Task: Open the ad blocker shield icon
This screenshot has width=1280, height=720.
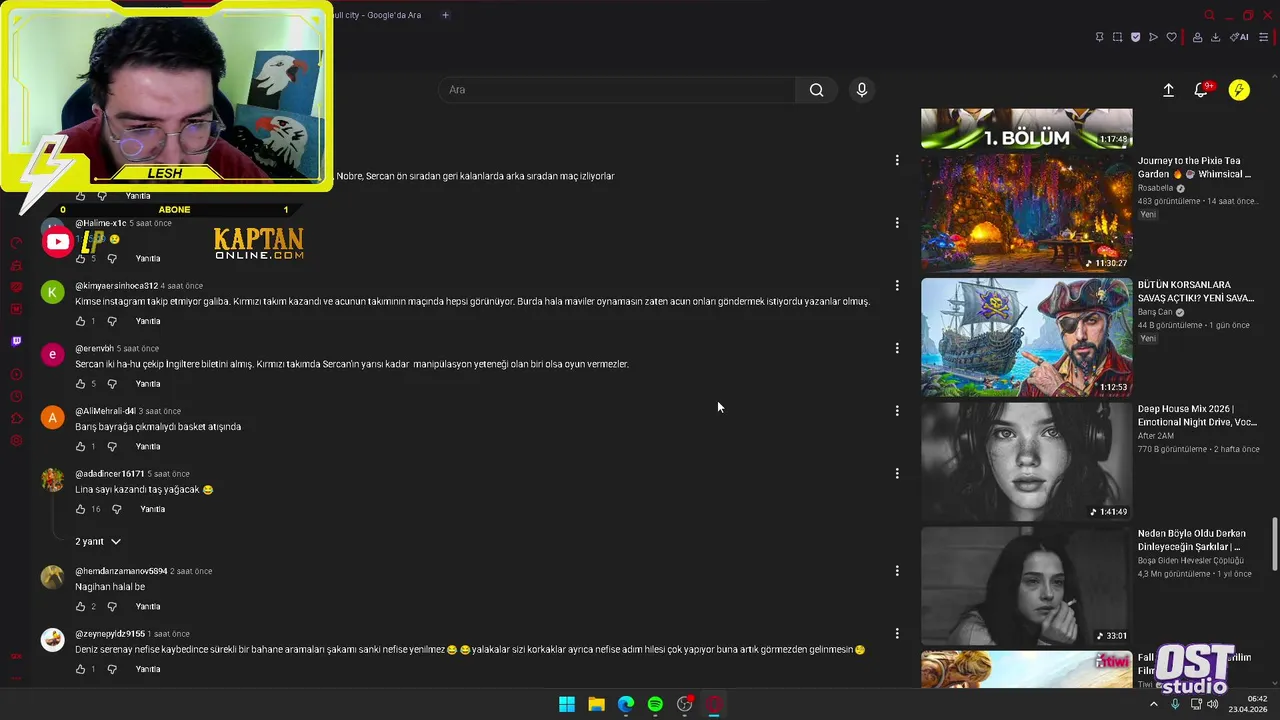Action: [1135, 37]
